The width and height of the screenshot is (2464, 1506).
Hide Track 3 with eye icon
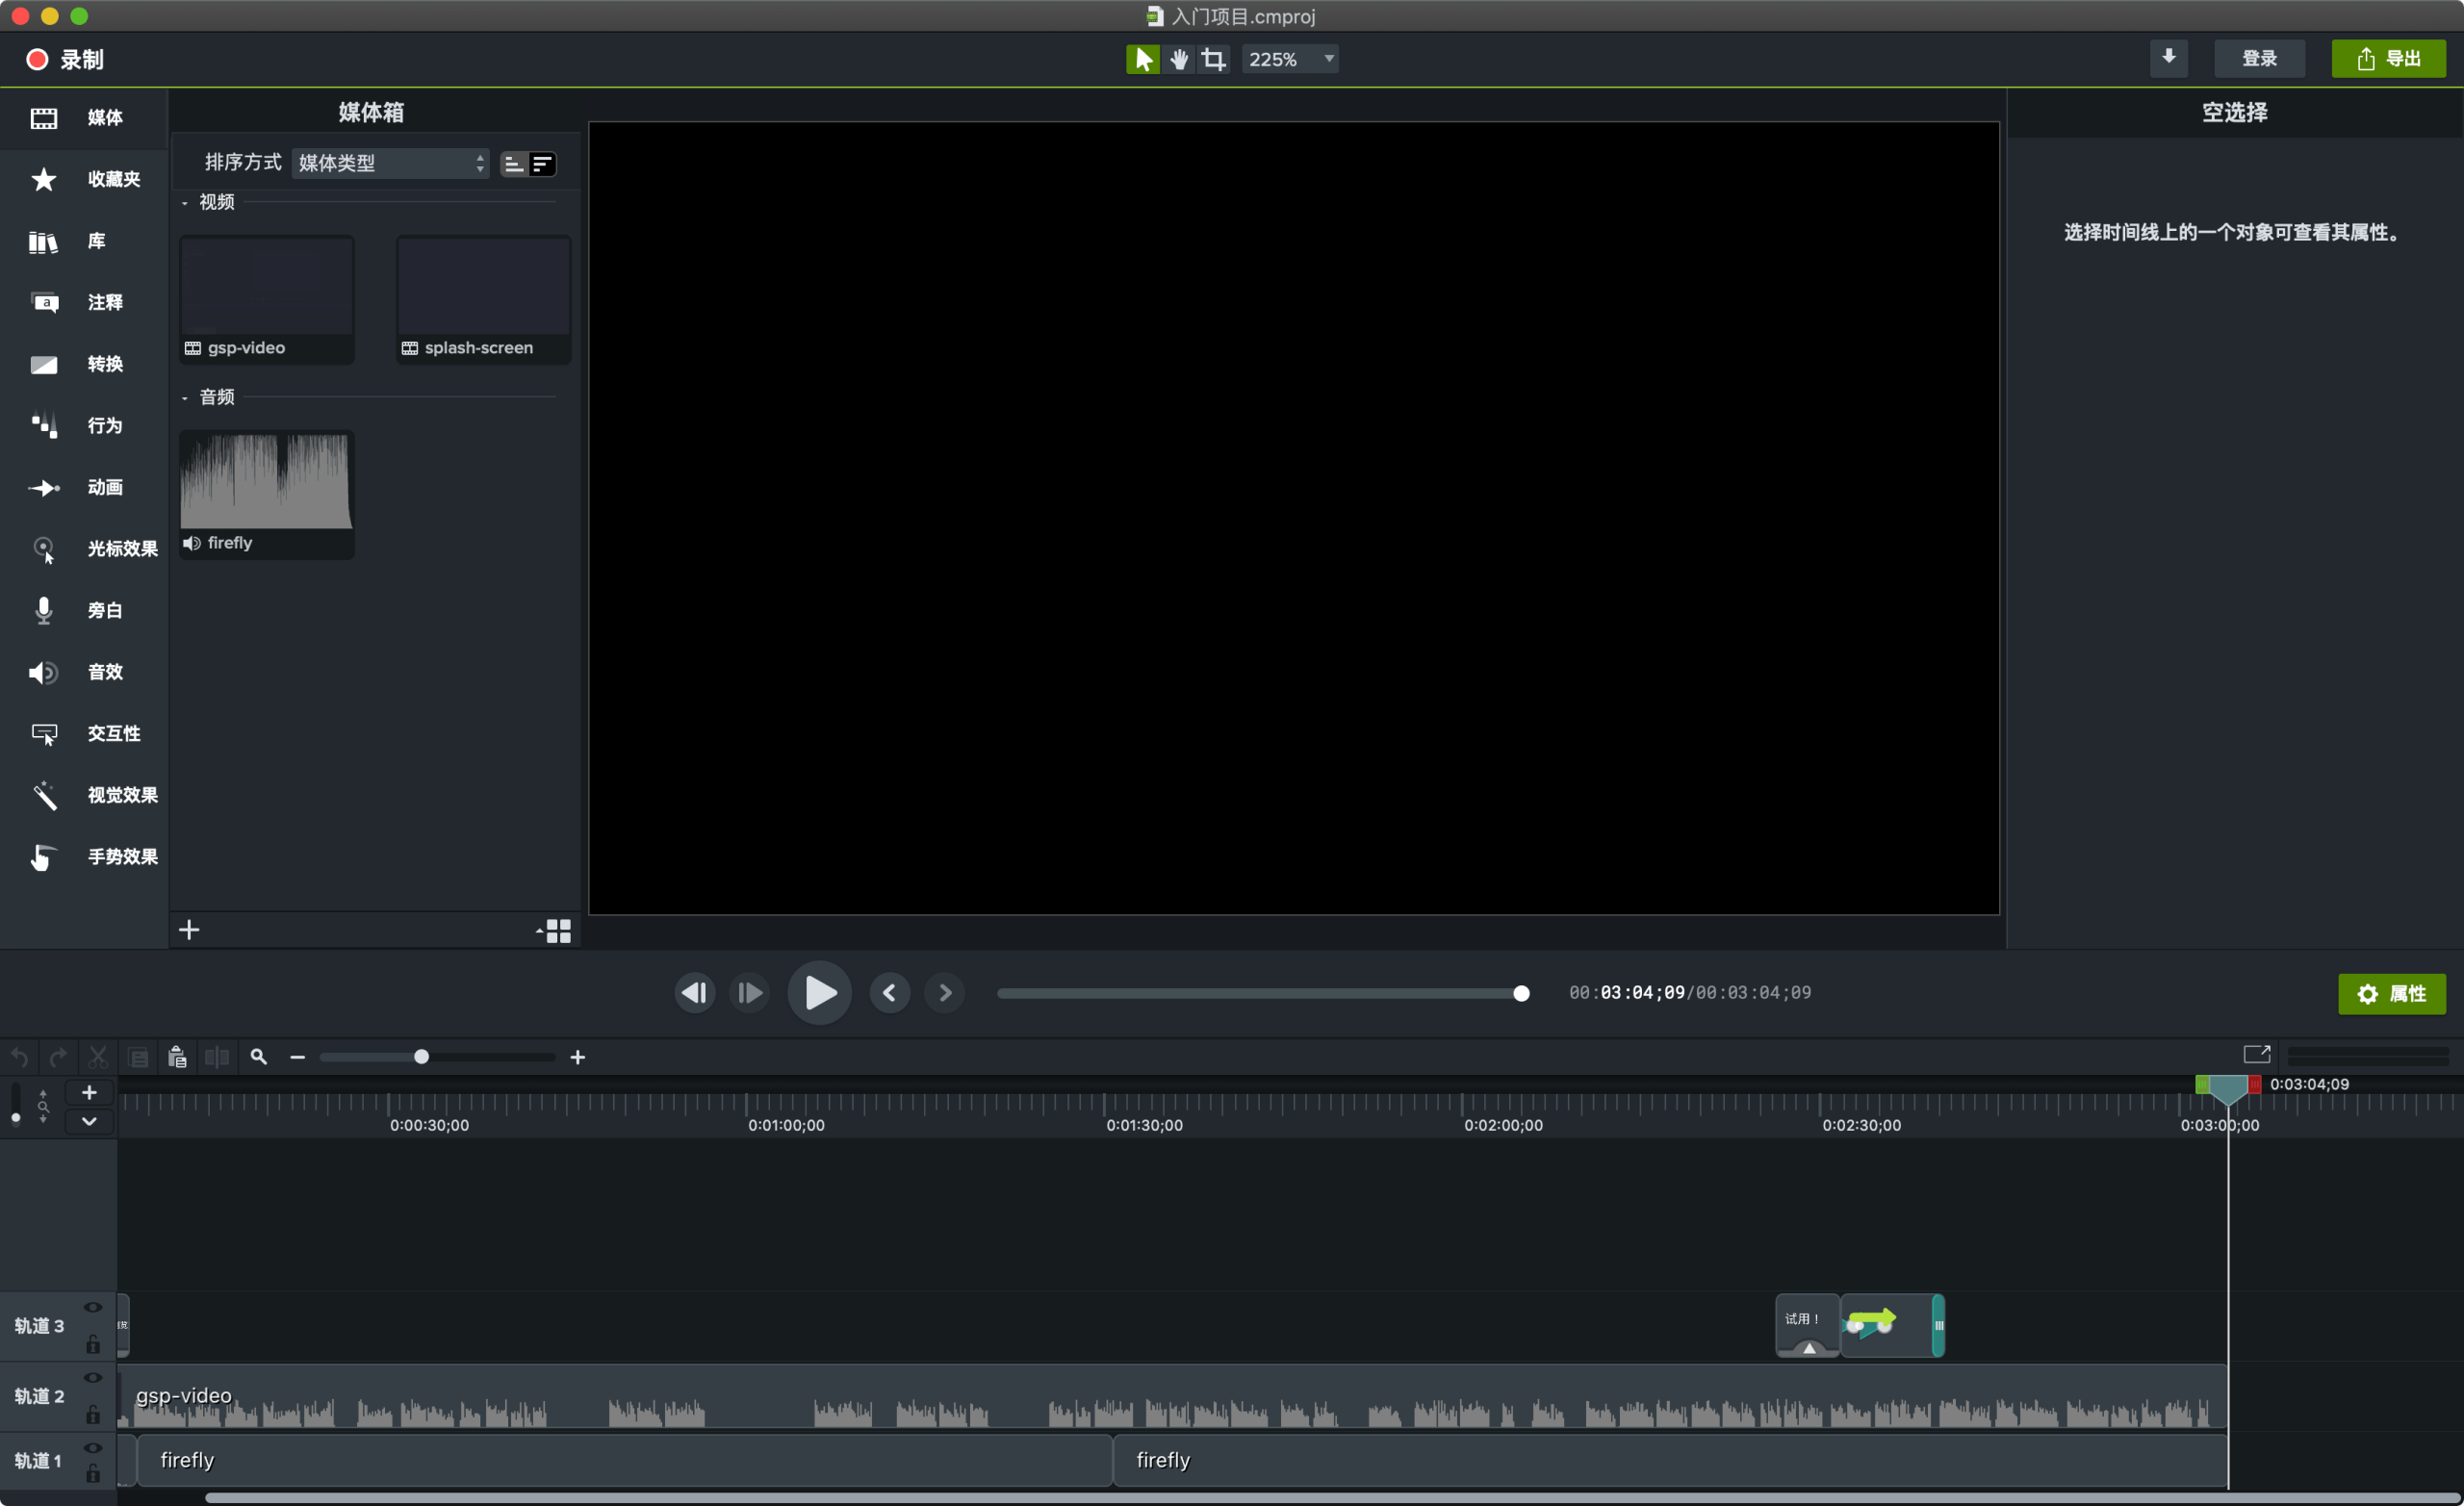tap(93, 1308)
